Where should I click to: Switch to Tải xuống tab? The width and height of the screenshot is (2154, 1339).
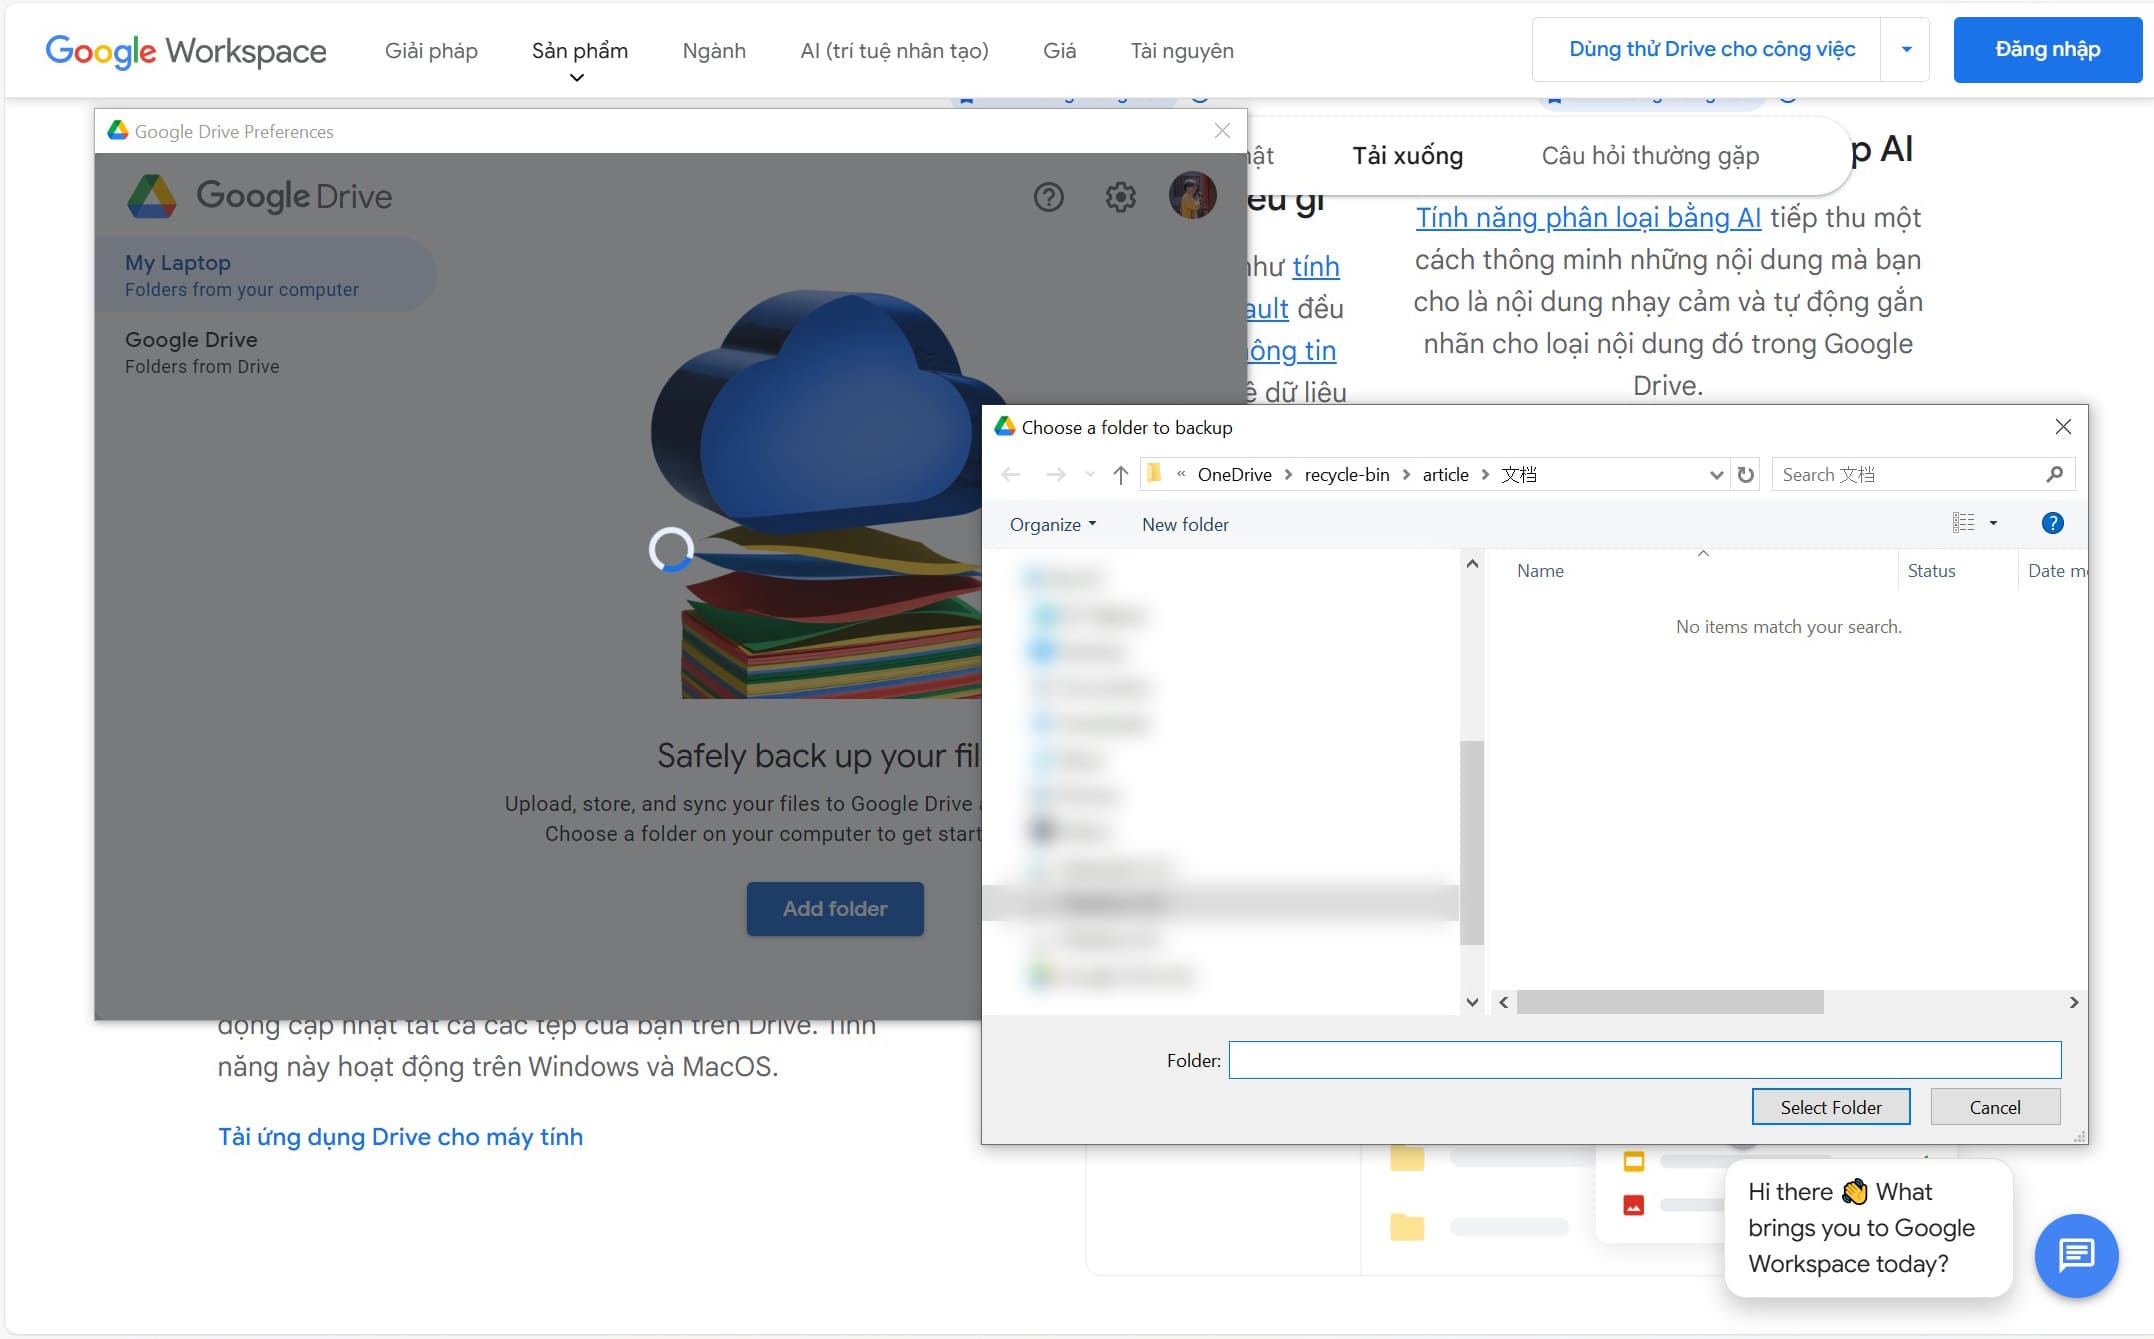[x=1407, y=156]
